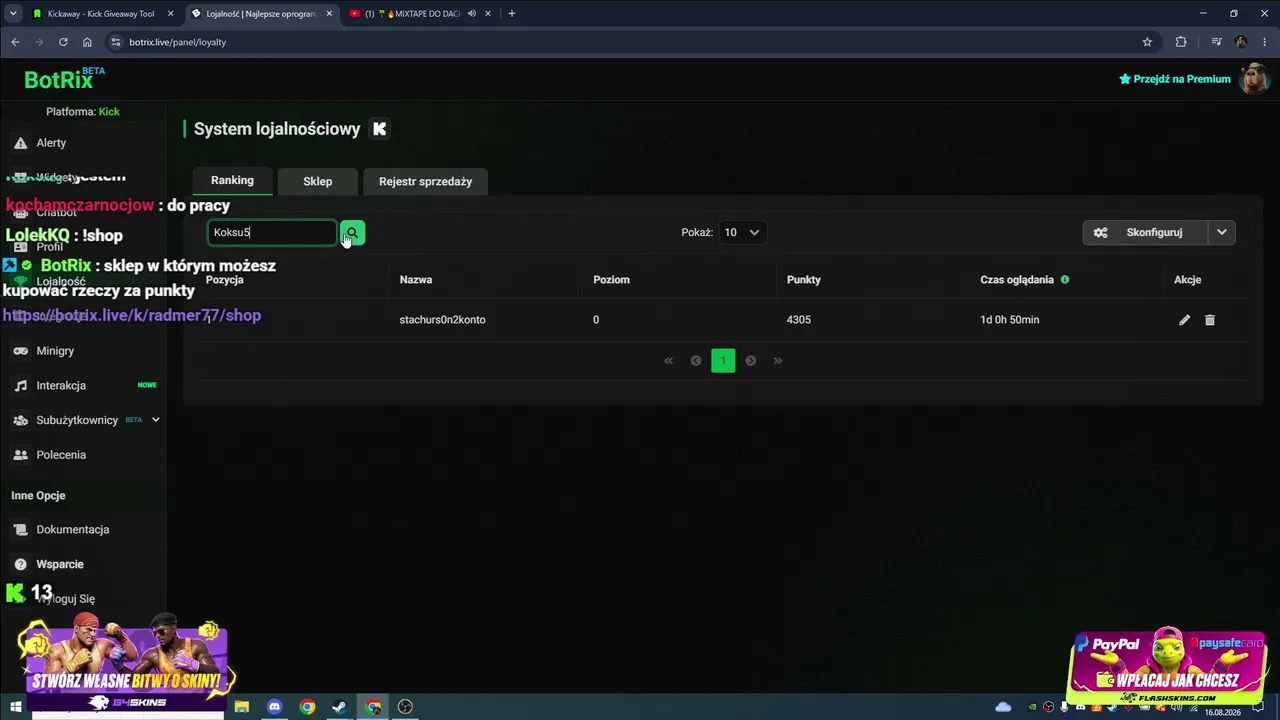Click the Punkty column header
The image size is (1280, 720).
(804, 280)
